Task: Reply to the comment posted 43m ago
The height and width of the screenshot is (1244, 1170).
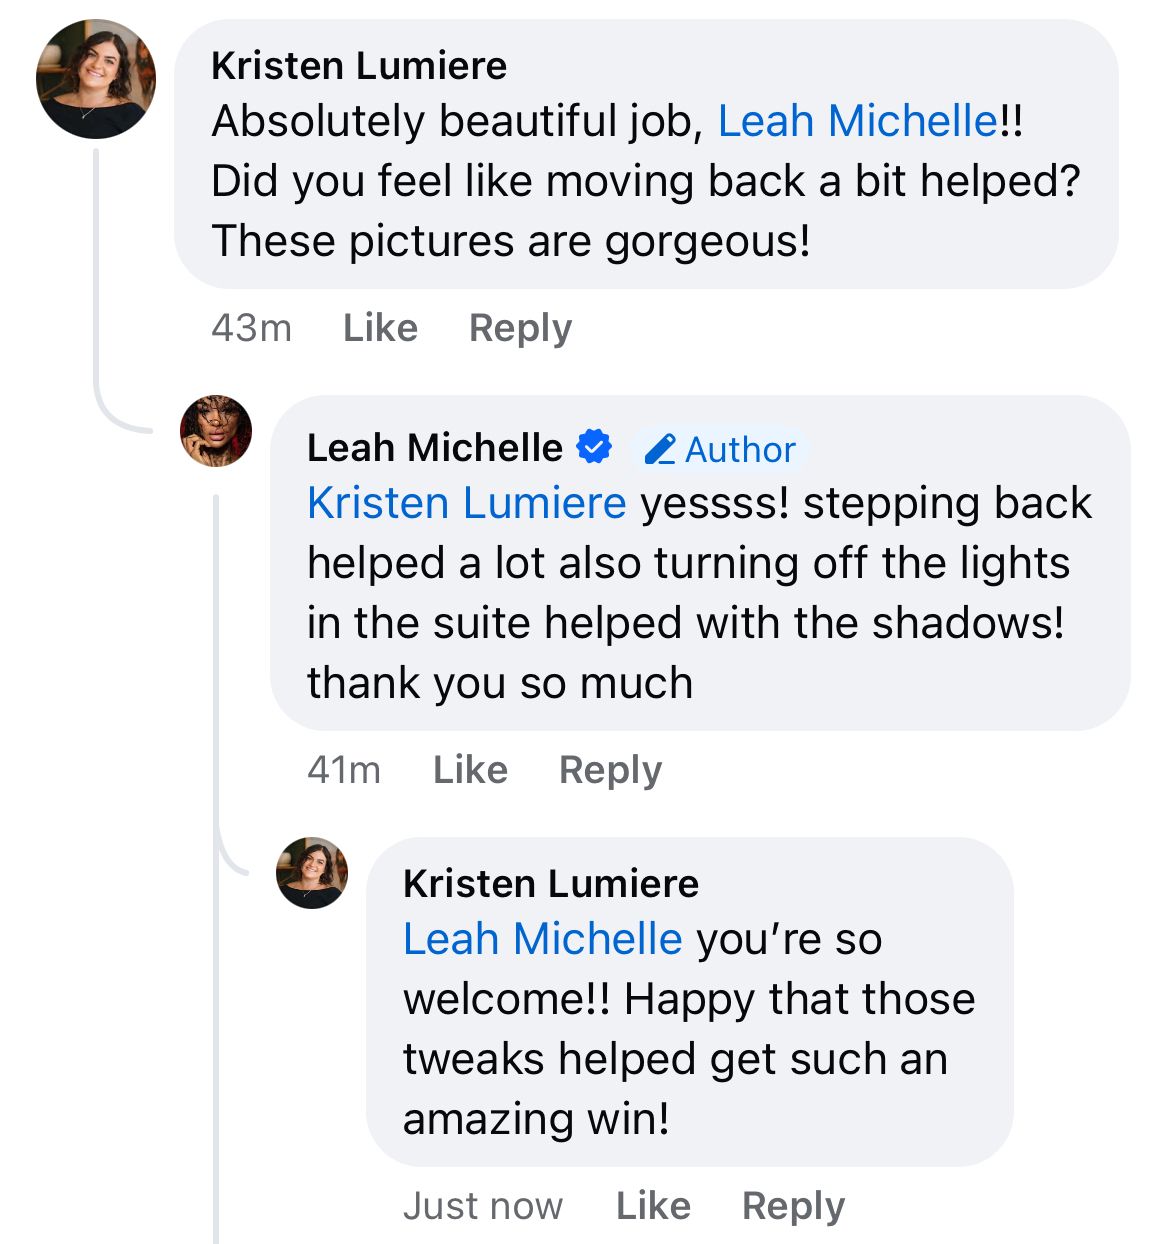Action: coord(520,328)
